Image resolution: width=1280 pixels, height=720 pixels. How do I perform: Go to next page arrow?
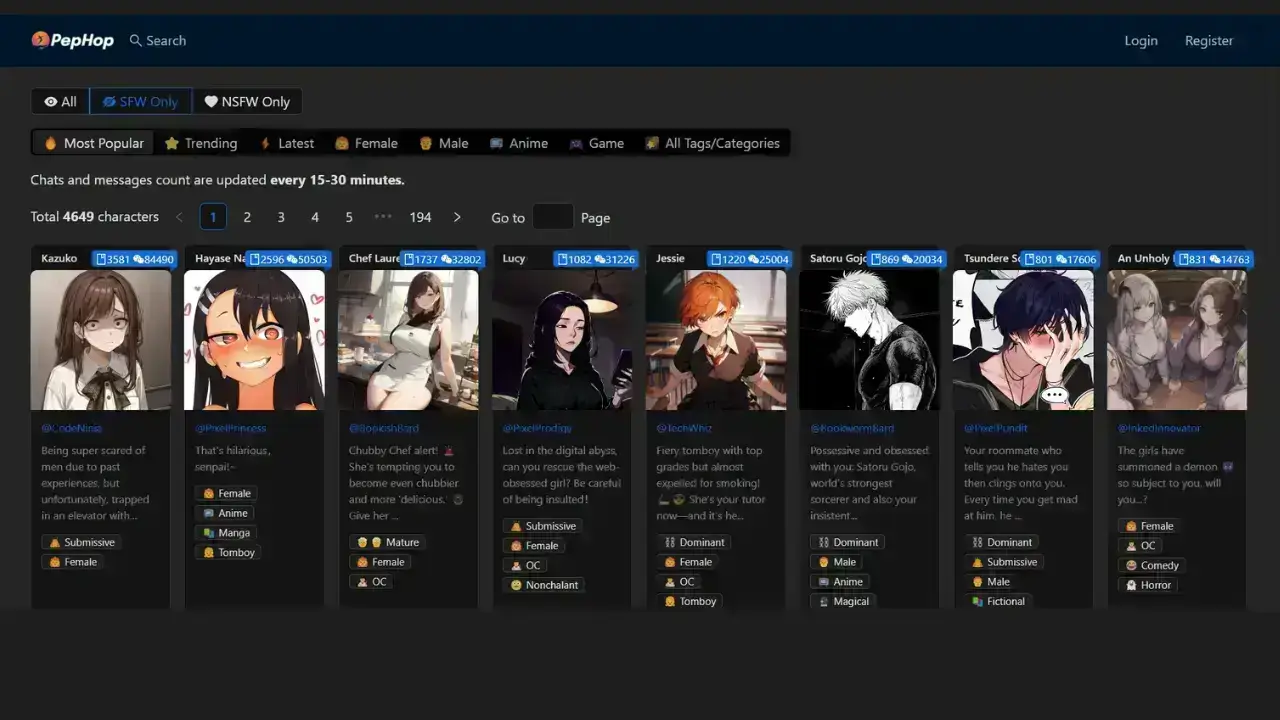[457, 217]
